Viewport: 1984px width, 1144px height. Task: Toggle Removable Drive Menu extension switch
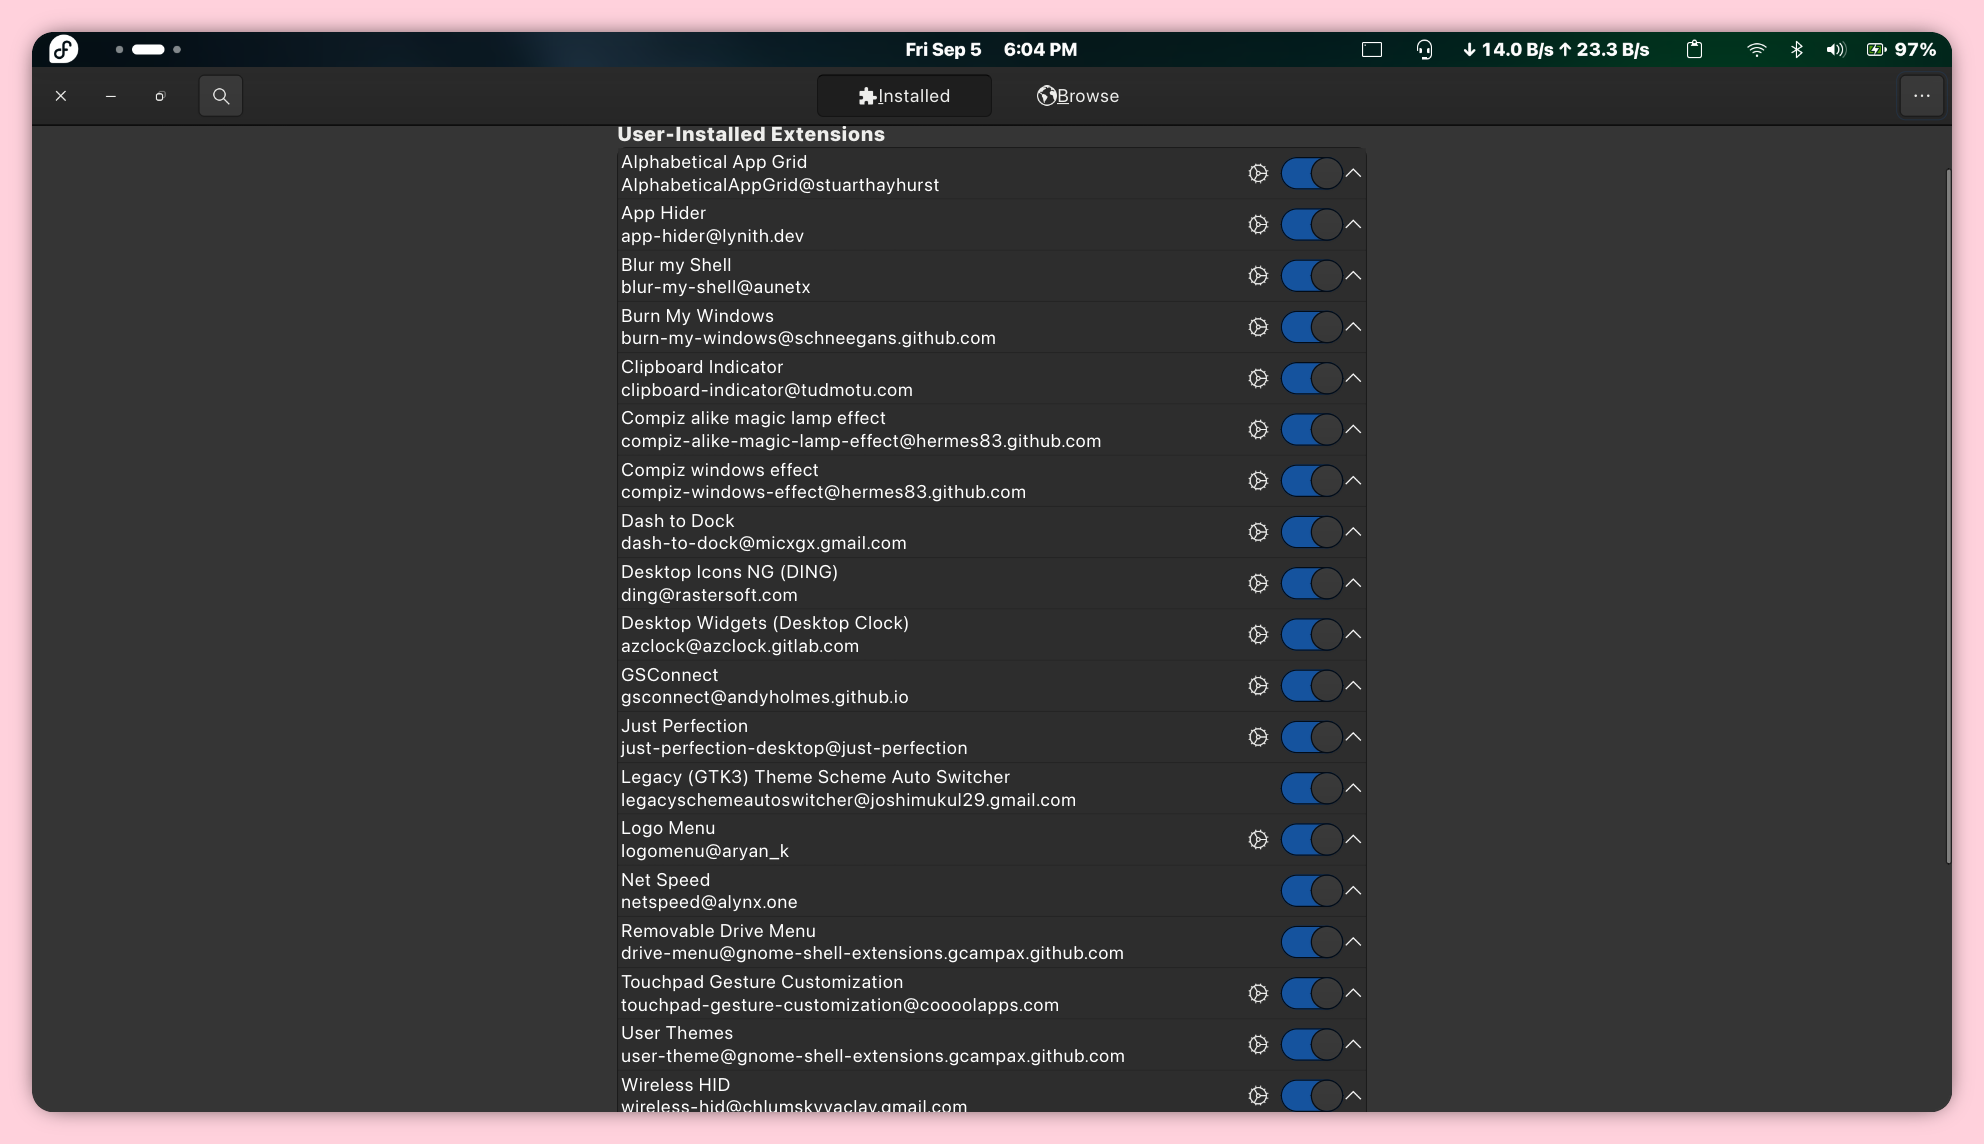pos(1311,942)
